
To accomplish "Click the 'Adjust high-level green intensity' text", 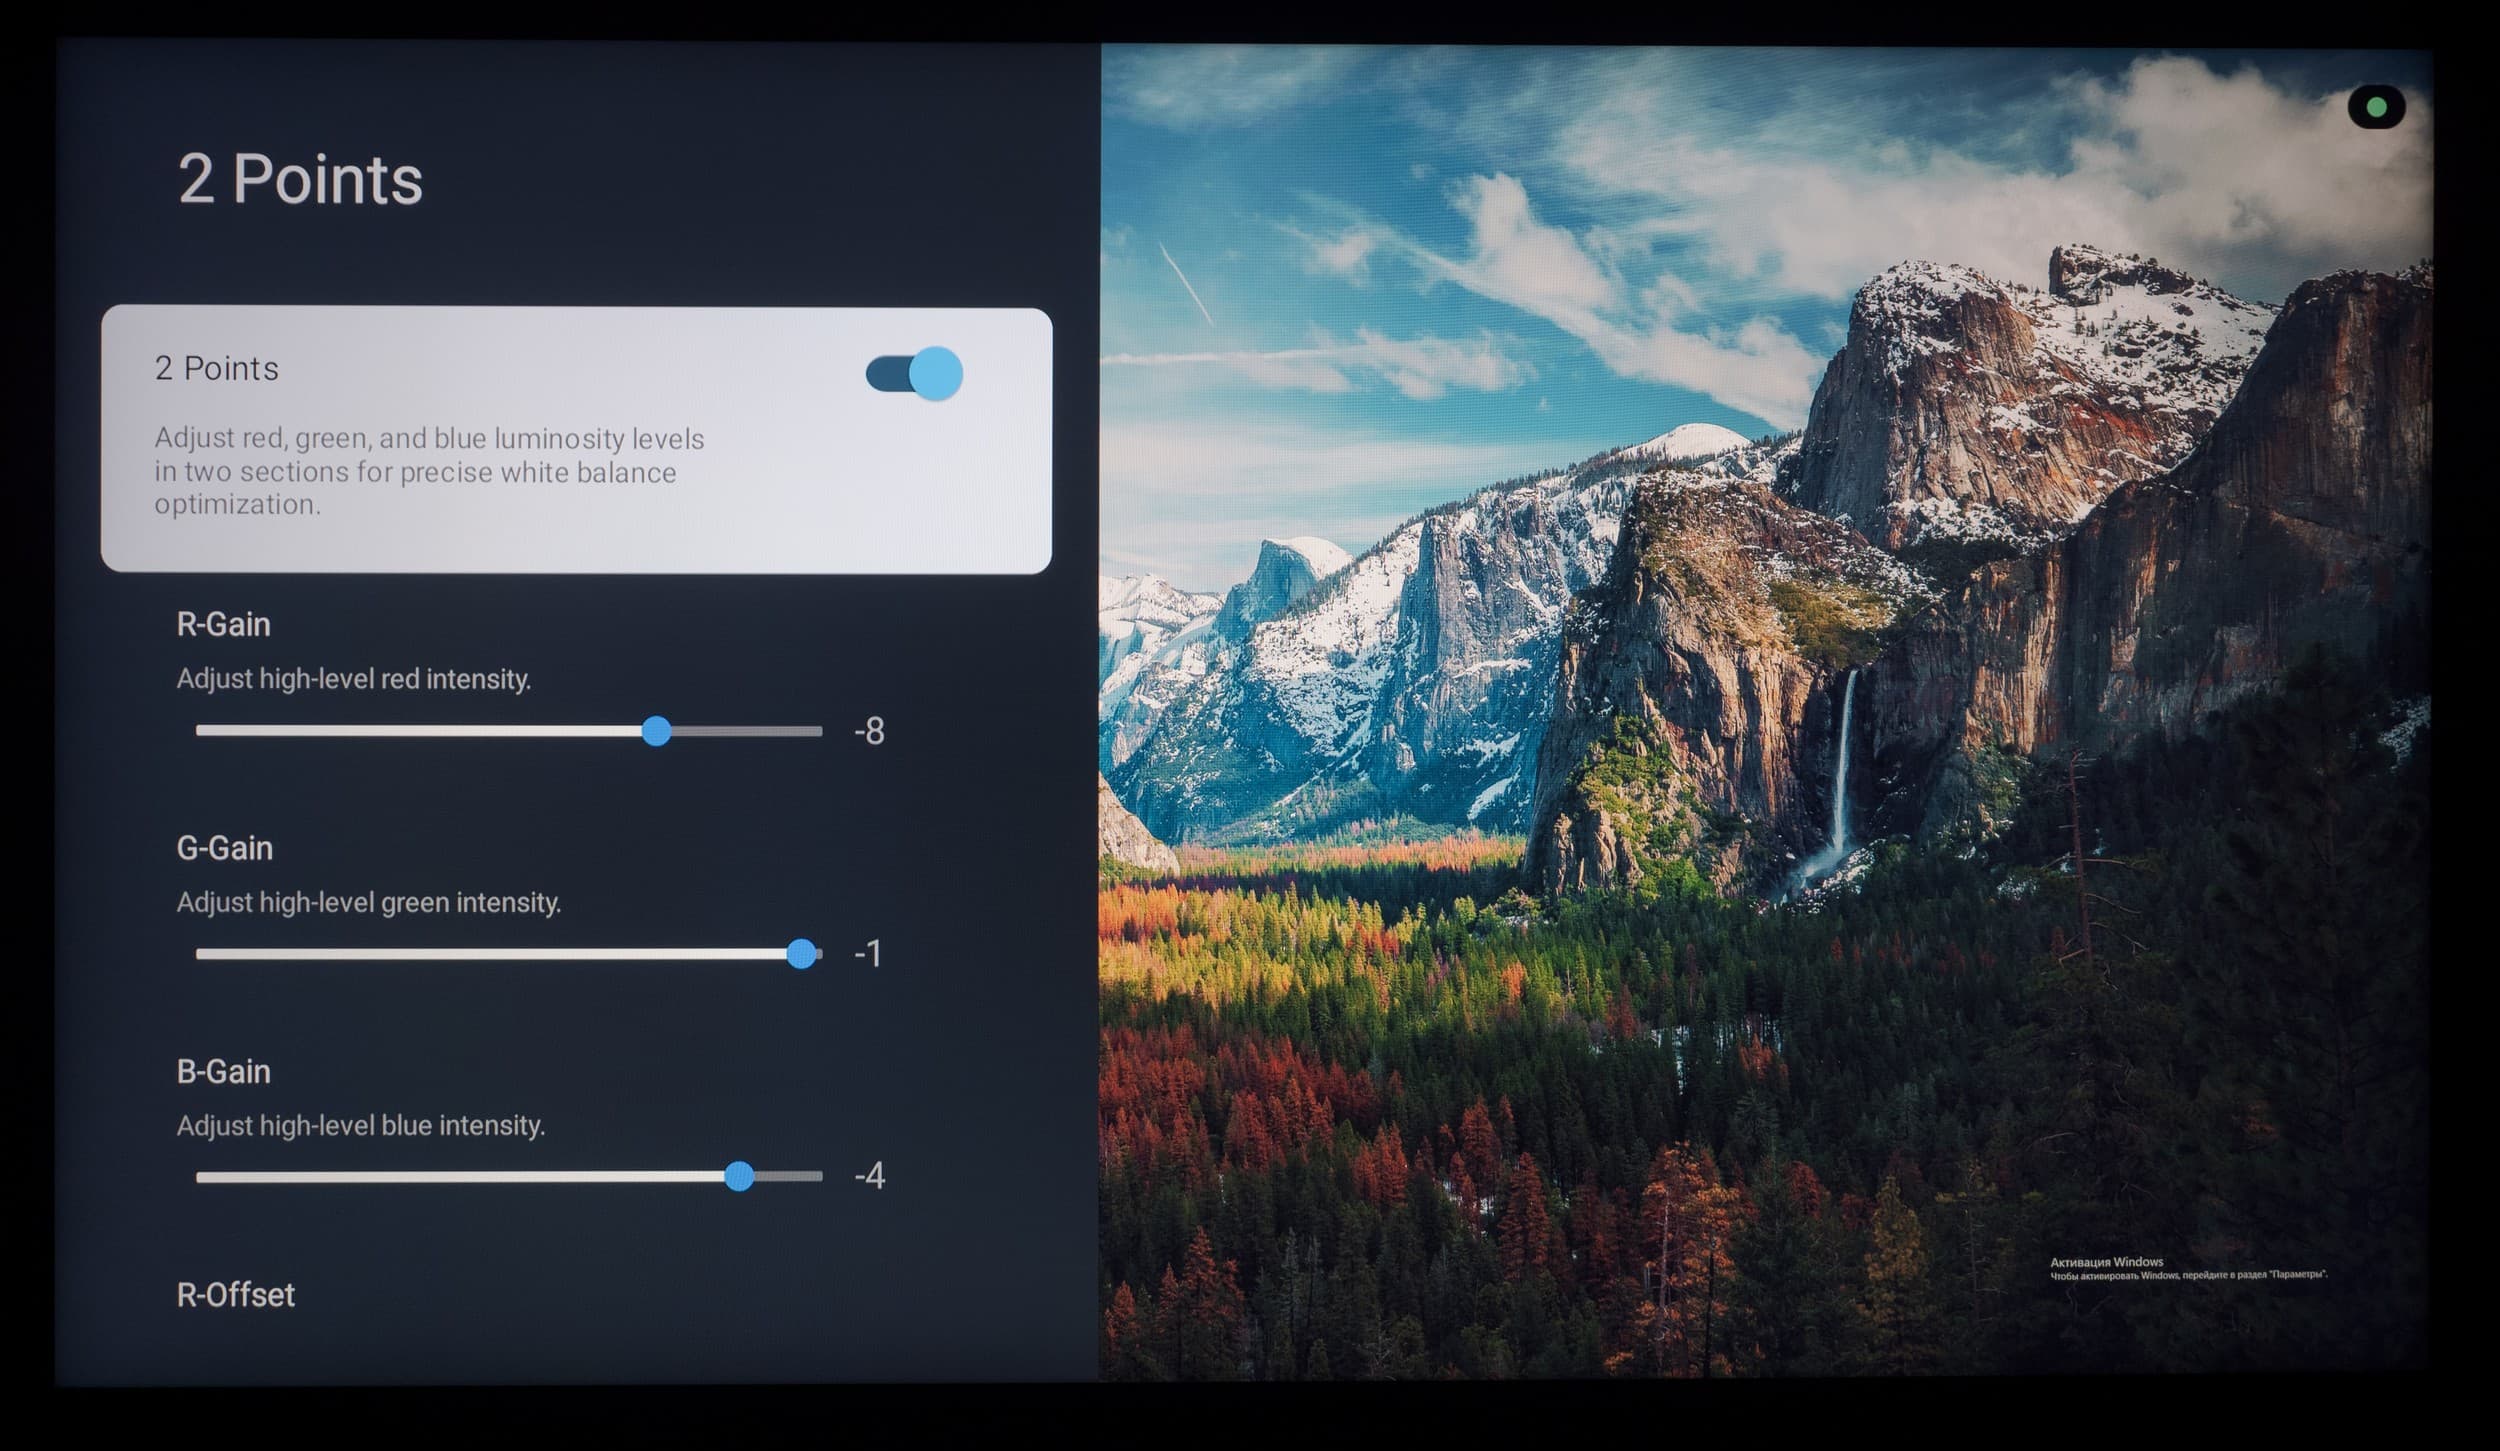I will tap(368, 903).
